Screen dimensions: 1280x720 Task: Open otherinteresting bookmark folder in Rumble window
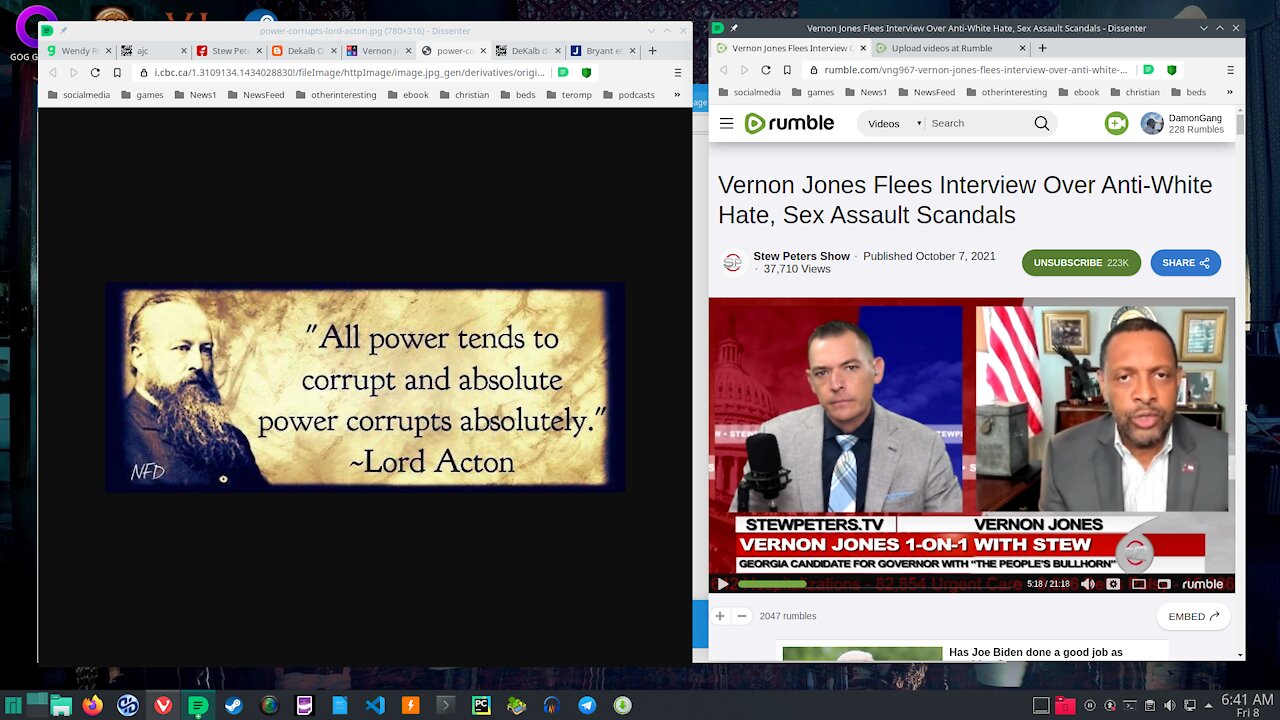[x=1005, y=92]
